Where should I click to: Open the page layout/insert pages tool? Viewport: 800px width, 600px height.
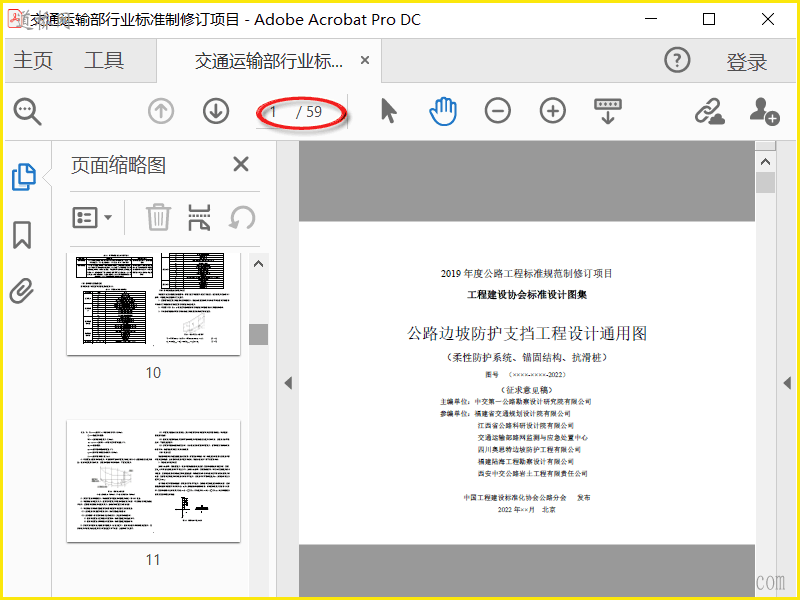click(199, 218)
